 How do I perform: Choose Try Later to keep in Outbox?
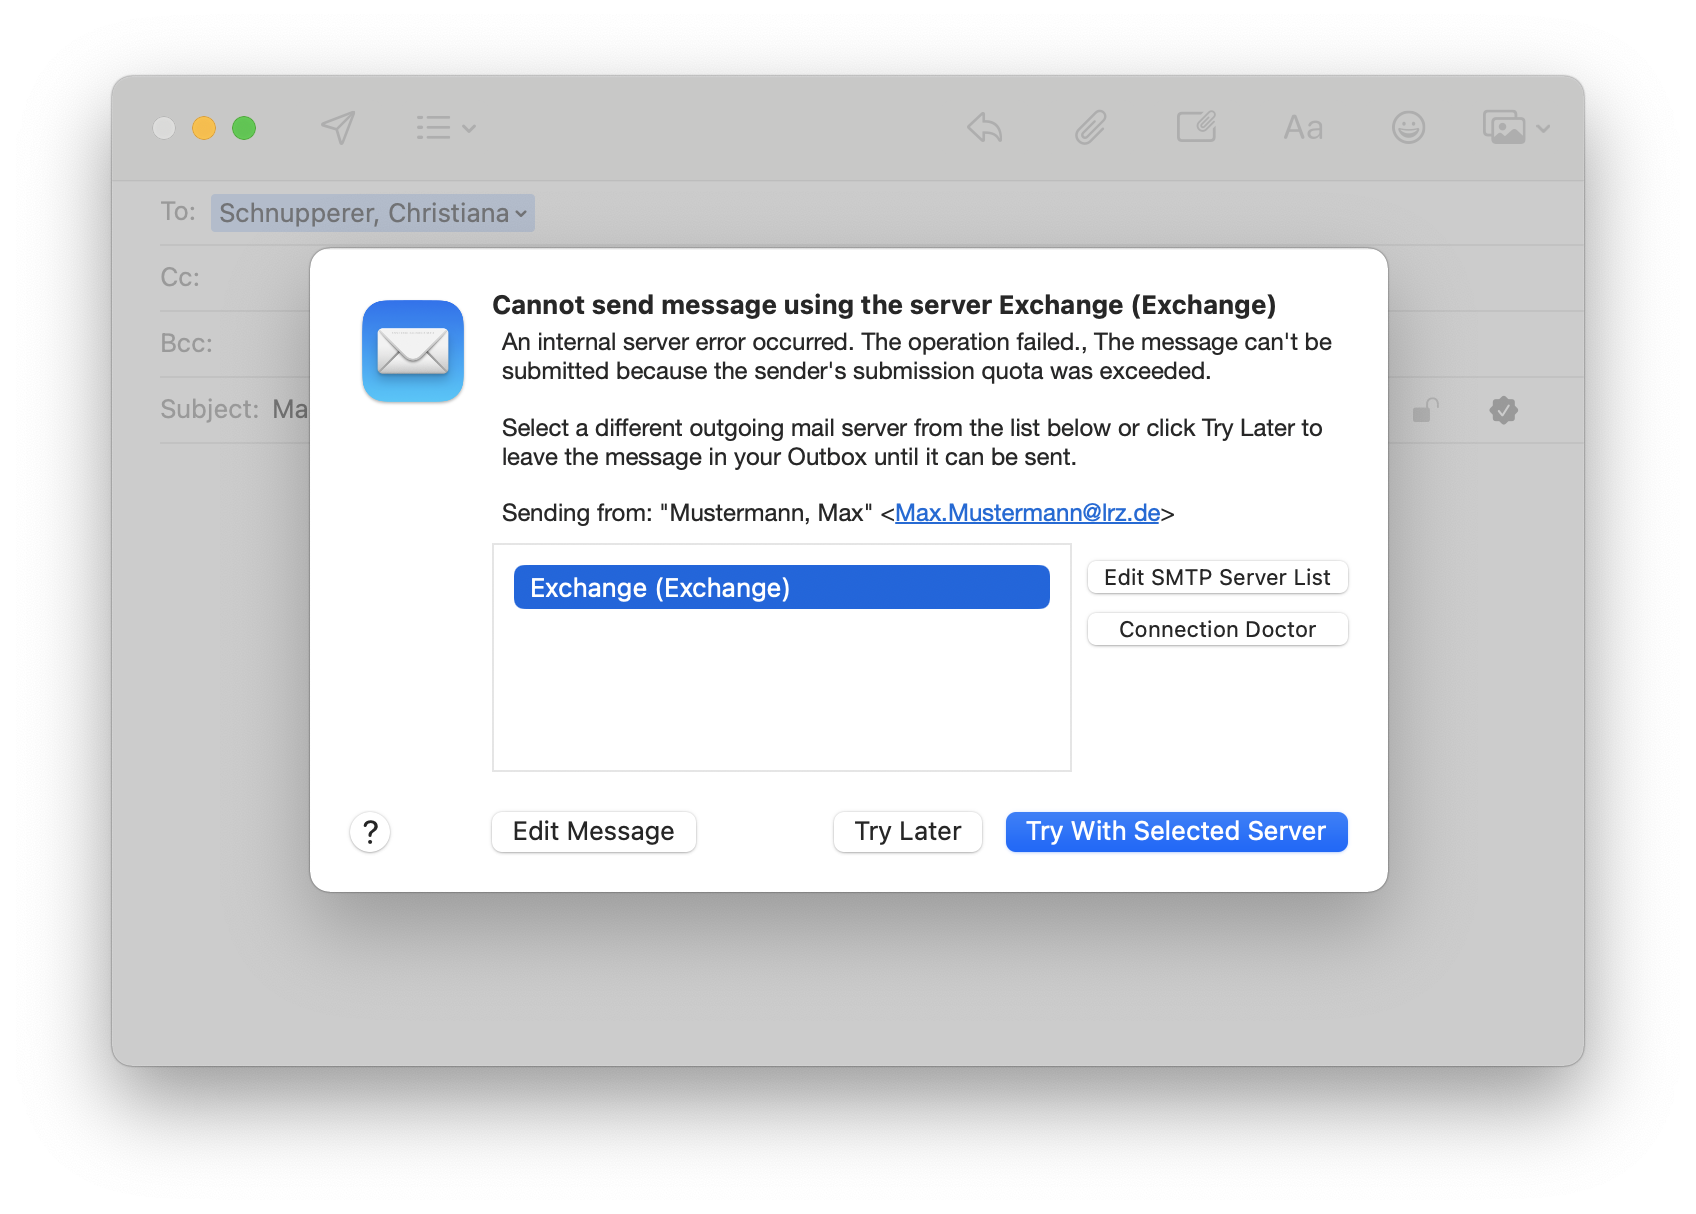pos(907,832)
